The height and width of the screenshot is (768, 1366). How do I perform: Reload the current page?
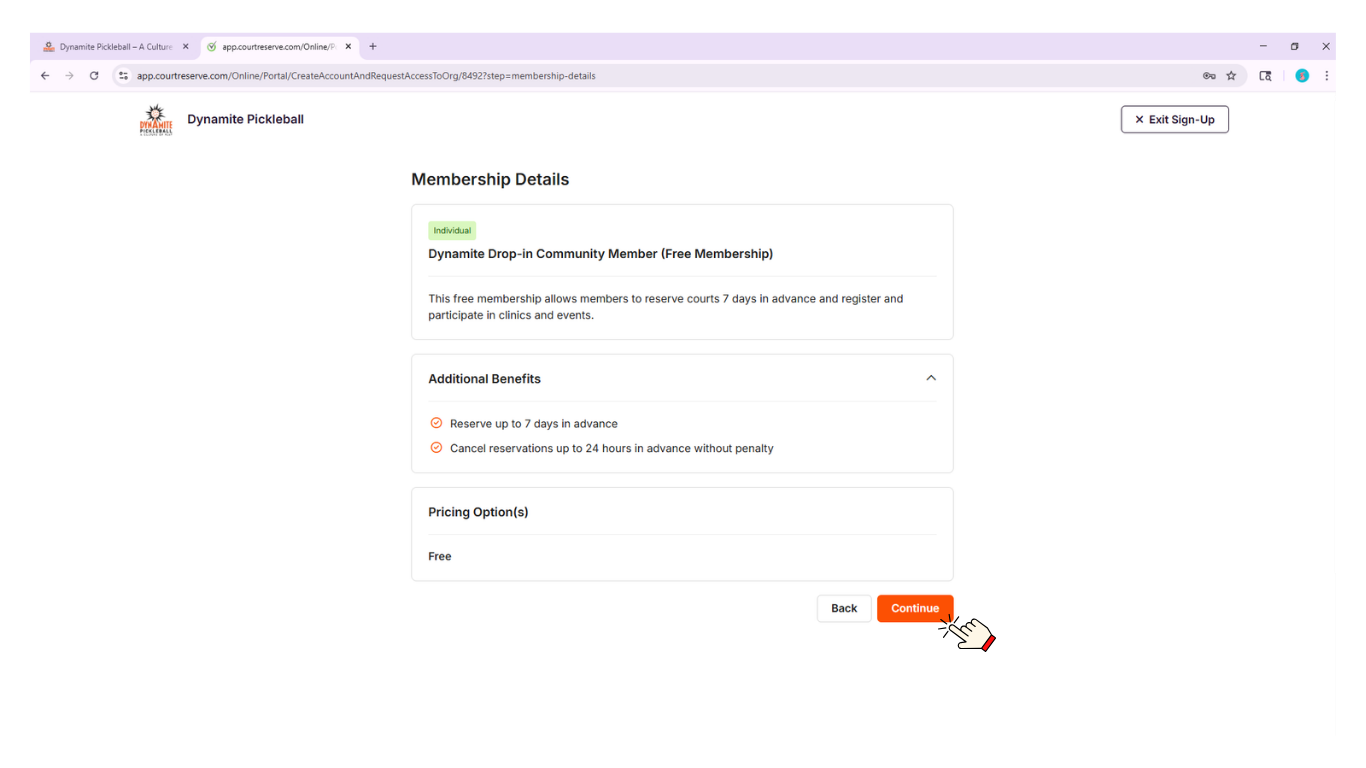pos(94,76)
